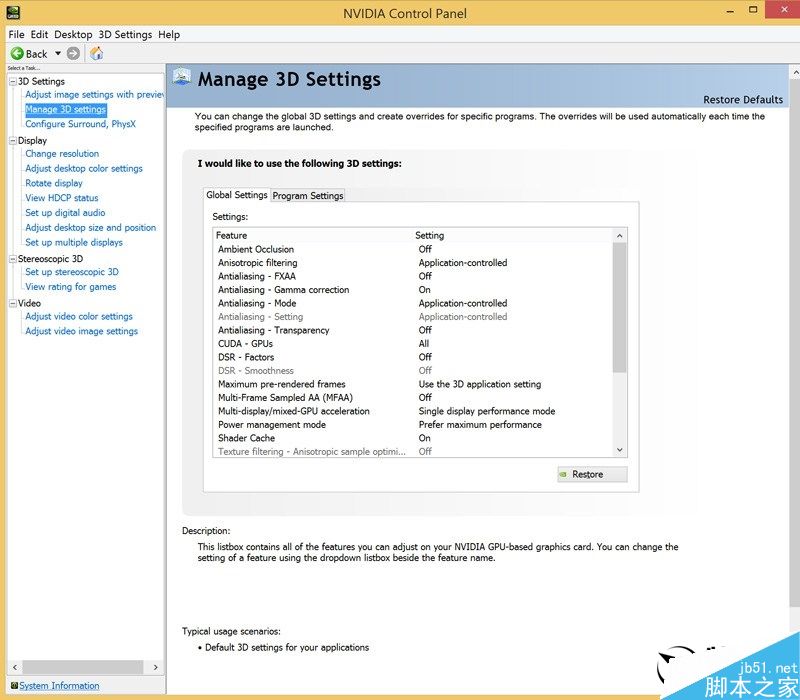Open Set up multiple displays
Viewport: 800px width, 700px height.
pyautogui.click(x=74, y=242)
